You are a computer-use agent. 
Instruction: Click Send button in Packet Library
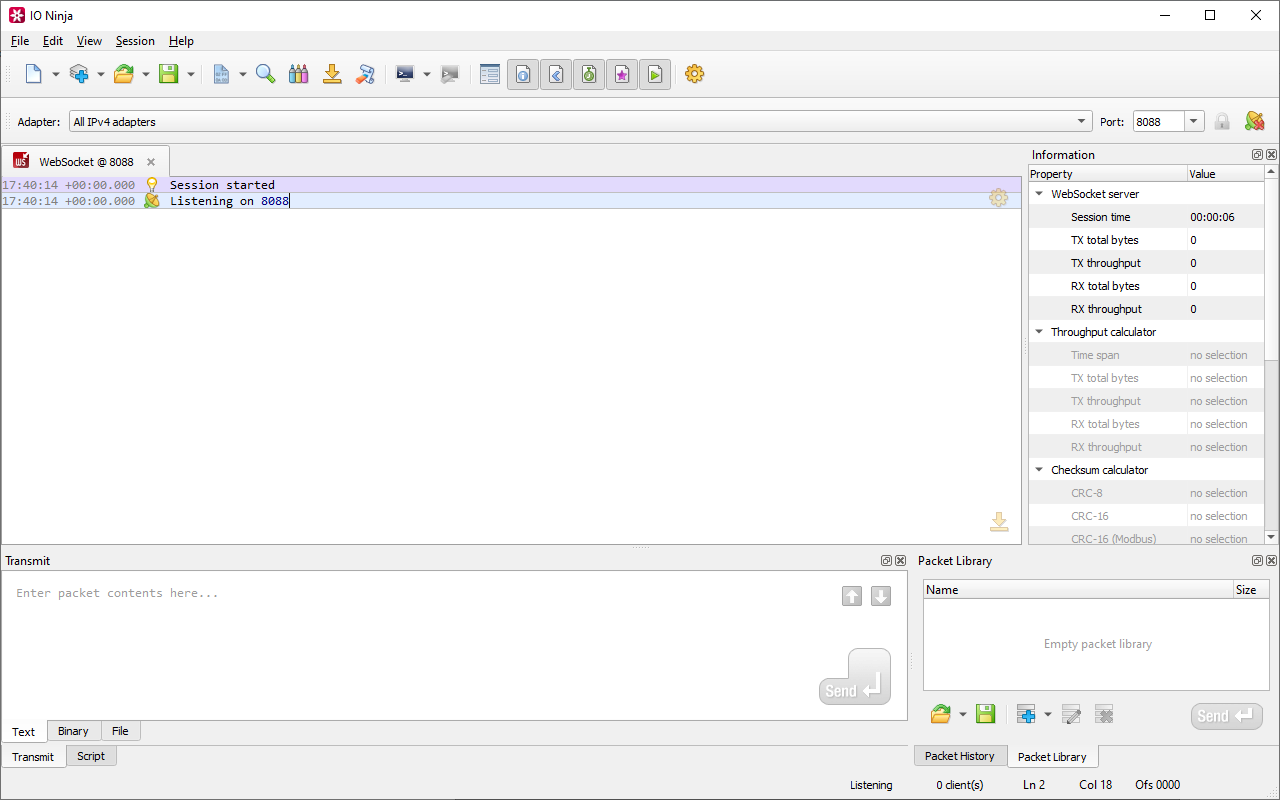click(x=1227, y=716)
